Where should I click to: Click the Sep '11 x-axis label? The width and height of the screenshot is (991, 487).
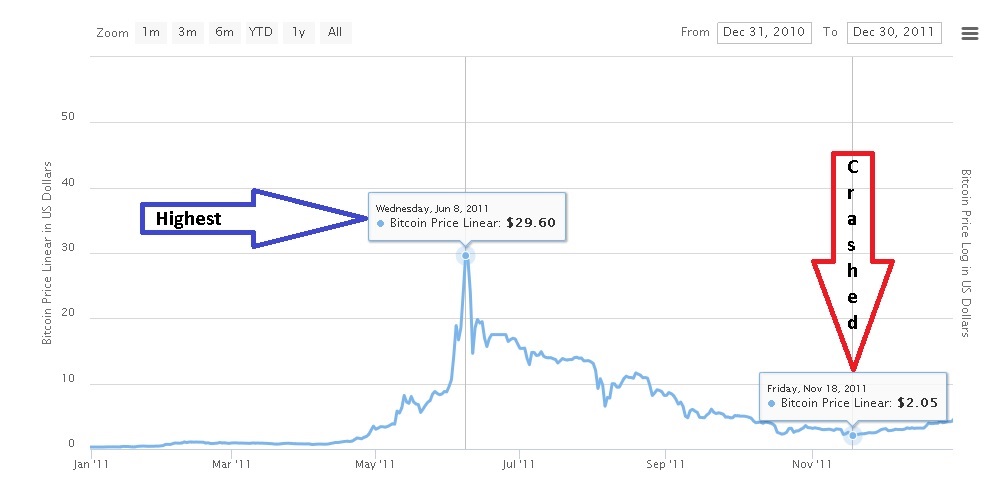(x=666, y=464)
